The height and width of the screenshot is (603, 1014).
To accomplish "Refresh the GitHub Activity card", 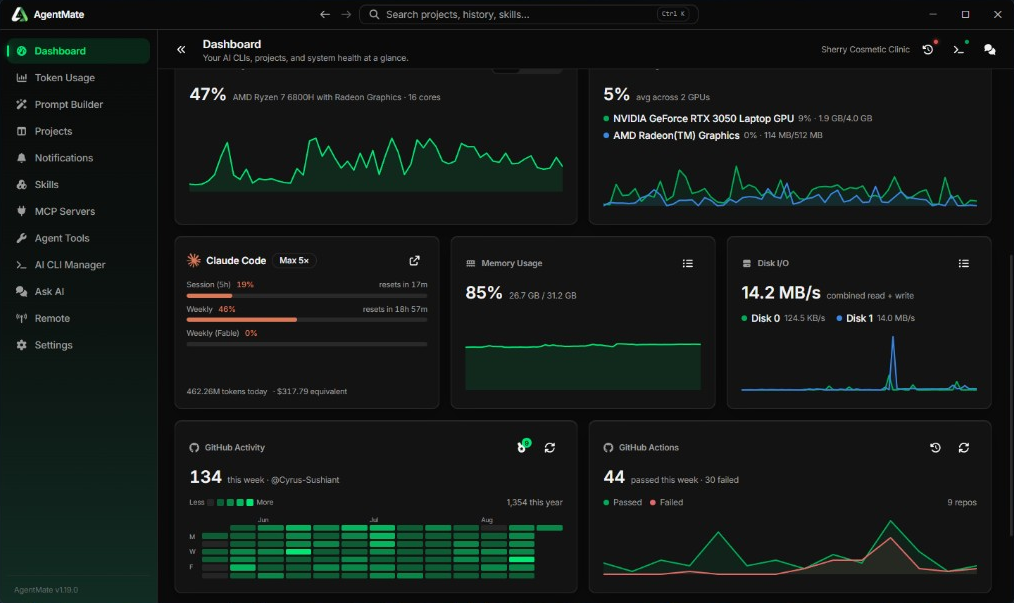I will coord(550,448).
